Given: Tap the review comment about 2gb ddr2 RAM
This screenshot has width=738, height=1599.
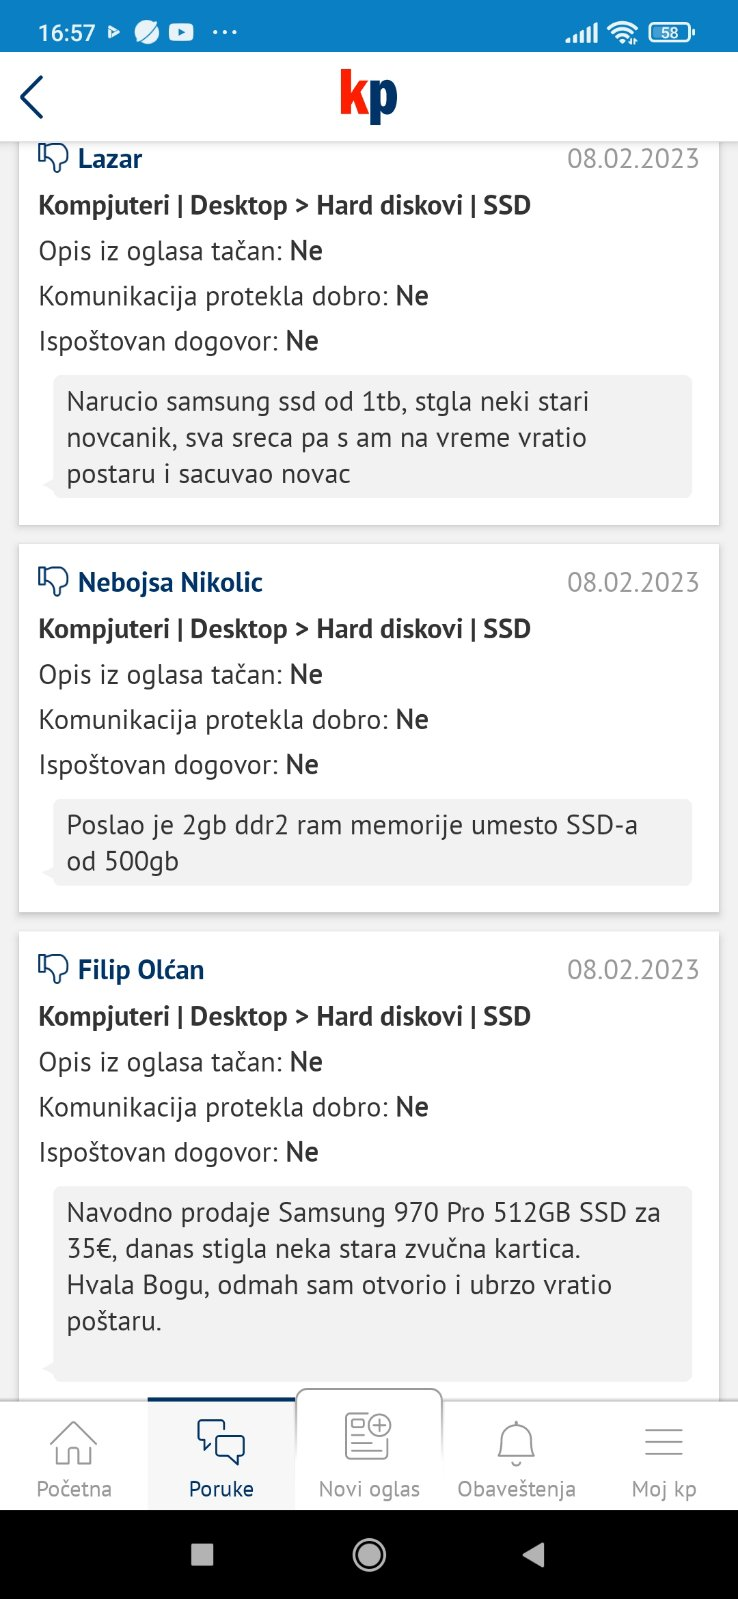Looking at the screenshot, I should (x=371, y=842).
